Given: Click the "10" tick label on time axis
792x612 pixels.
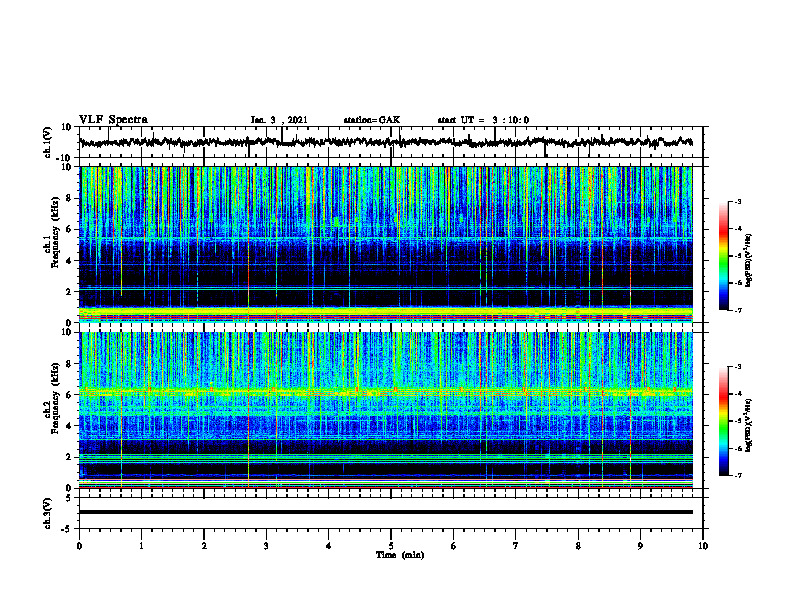Looking at the screenshot, I should click(x=703, y=546).
